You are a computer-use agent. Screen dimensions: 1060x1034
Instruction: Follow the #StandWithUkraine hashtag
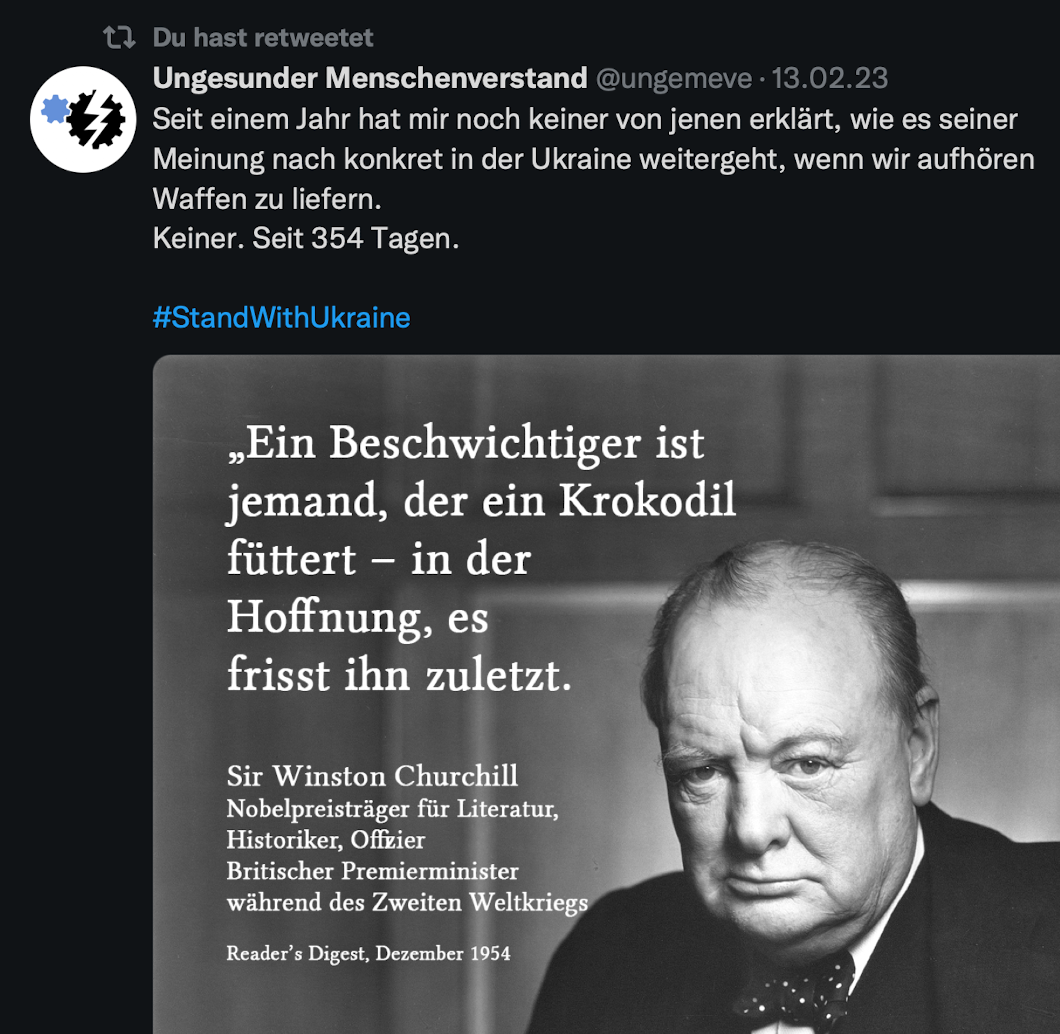point(282,318)
